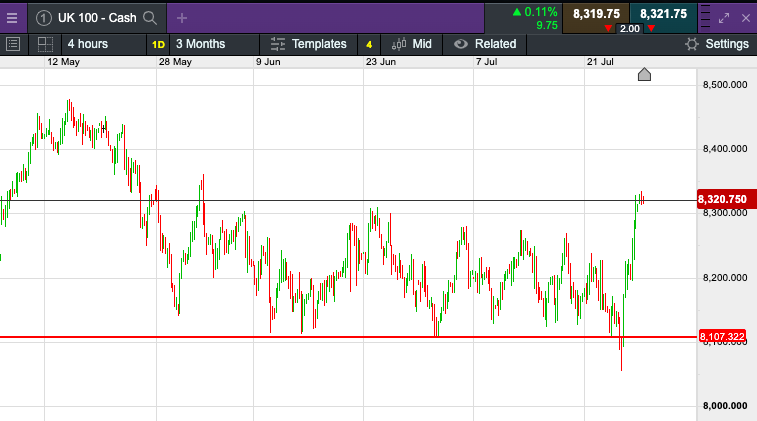The height and width of the screenshot is (421, 757).
Task: Toggle the Related instruments eye button
Action: pos(461,44)
